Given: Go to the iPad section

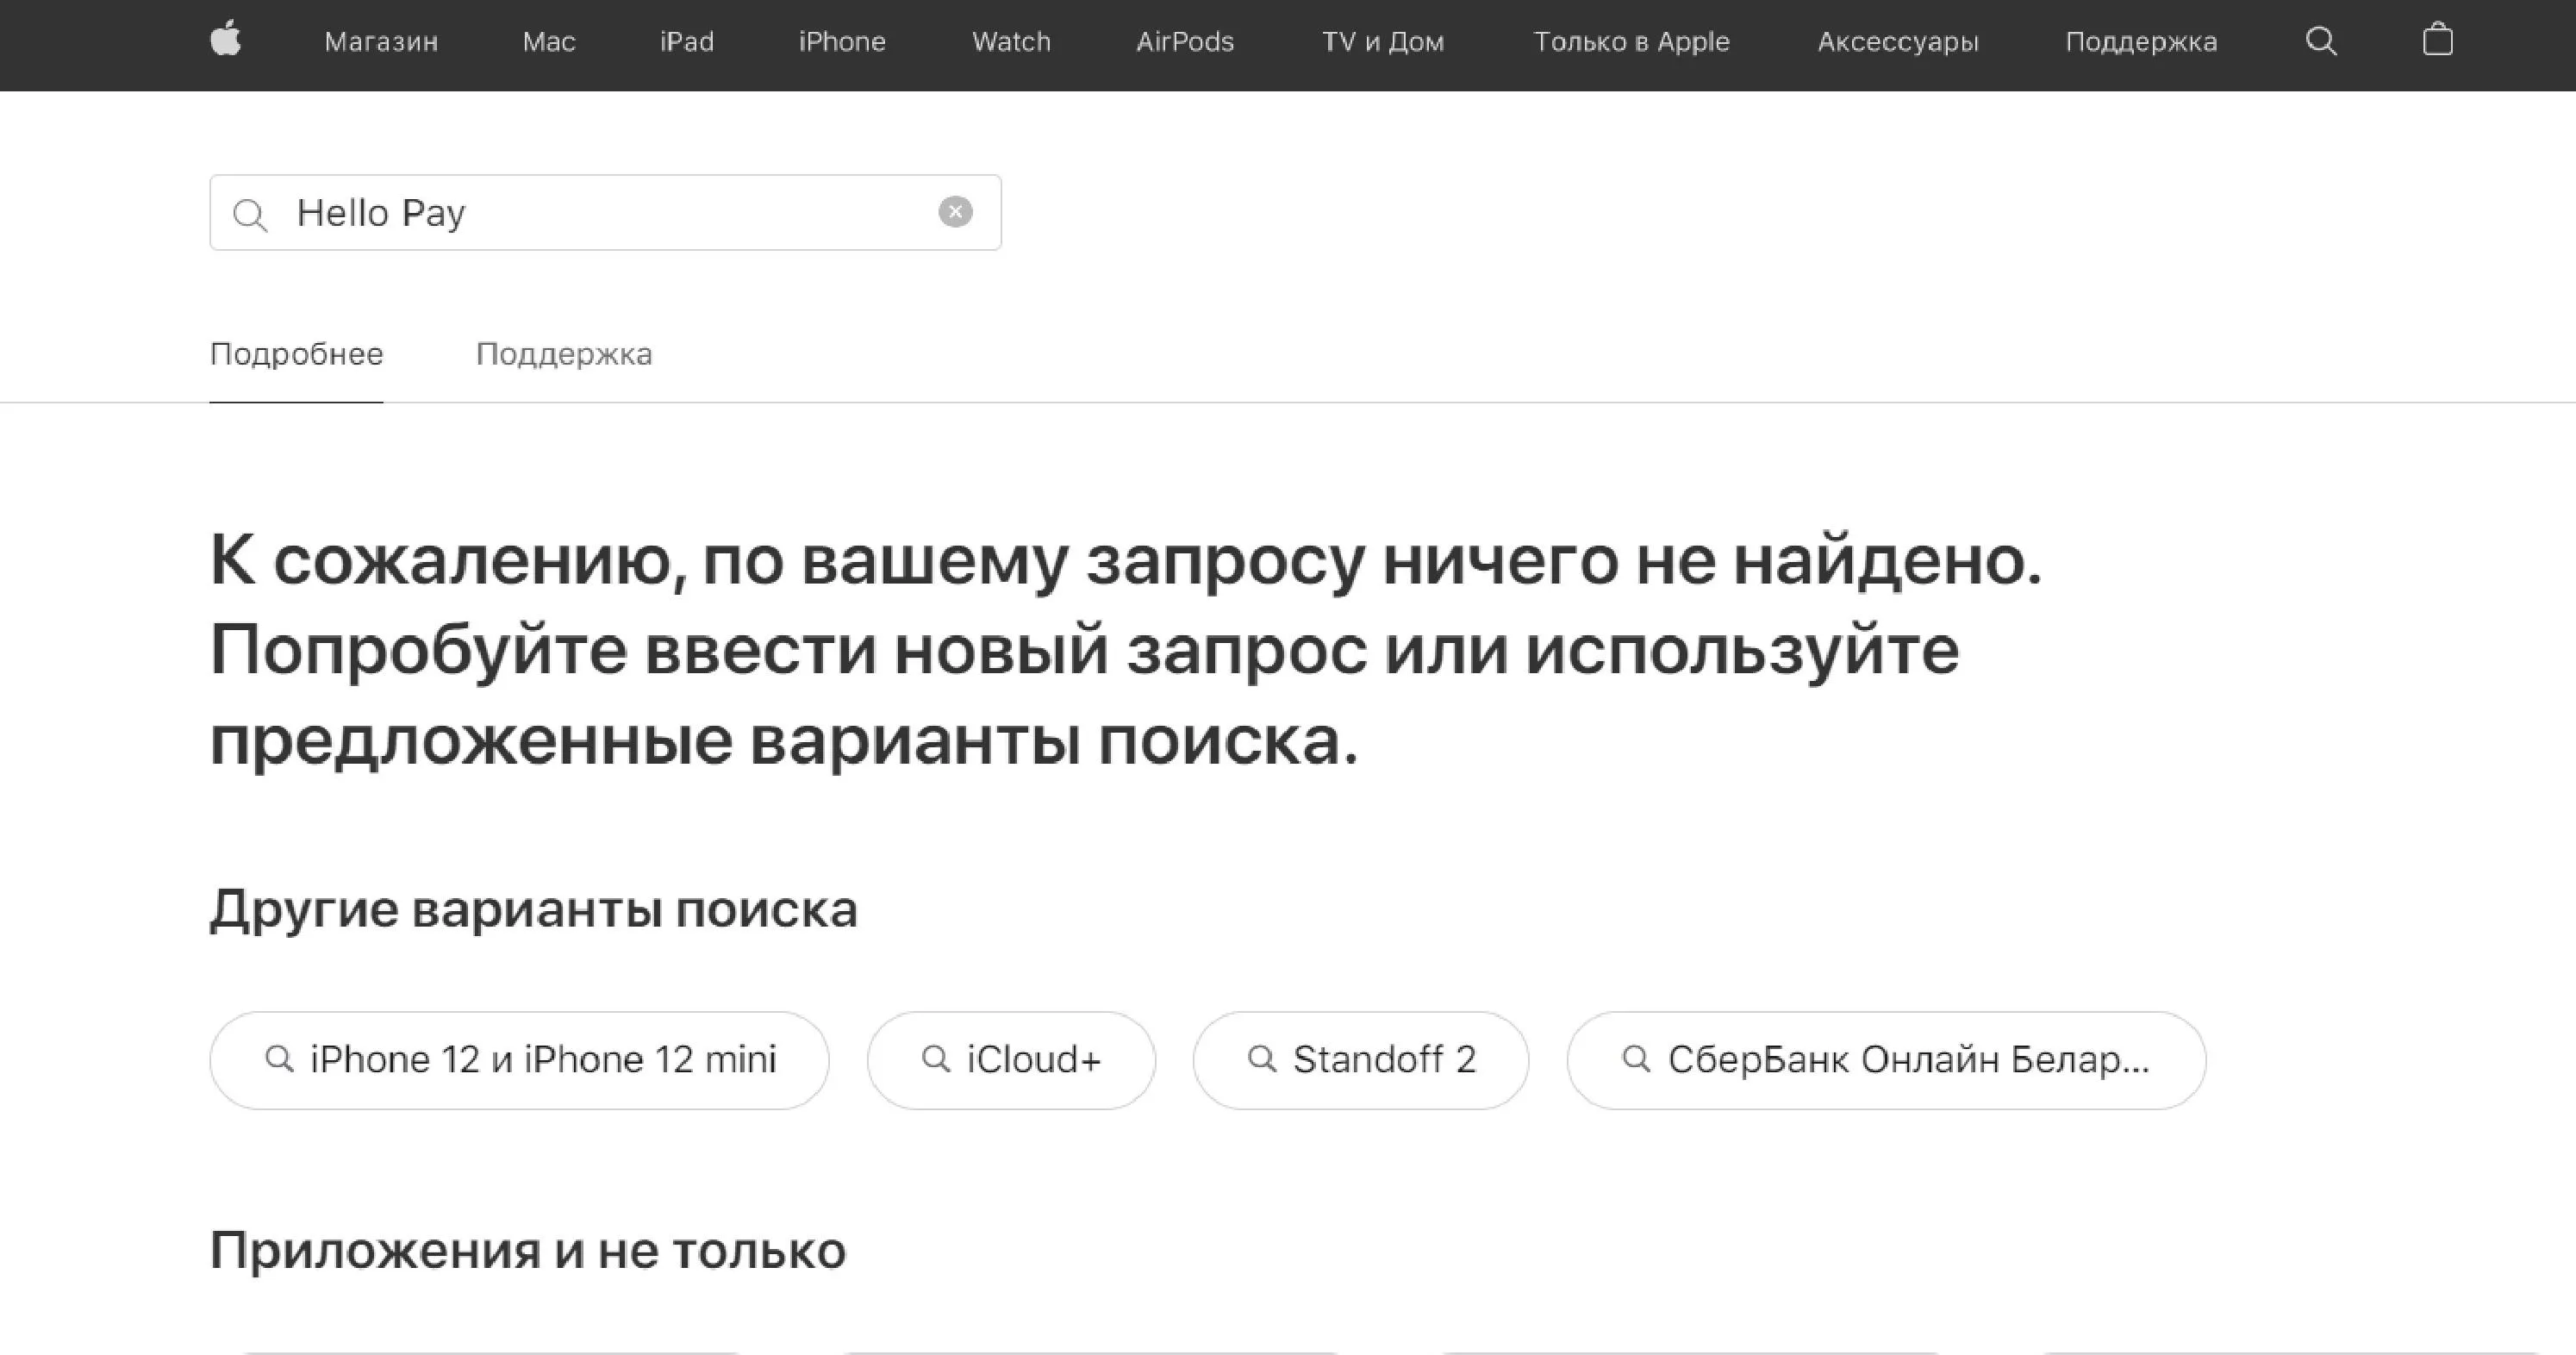Looking at the screenshot, I should point(686,42).
